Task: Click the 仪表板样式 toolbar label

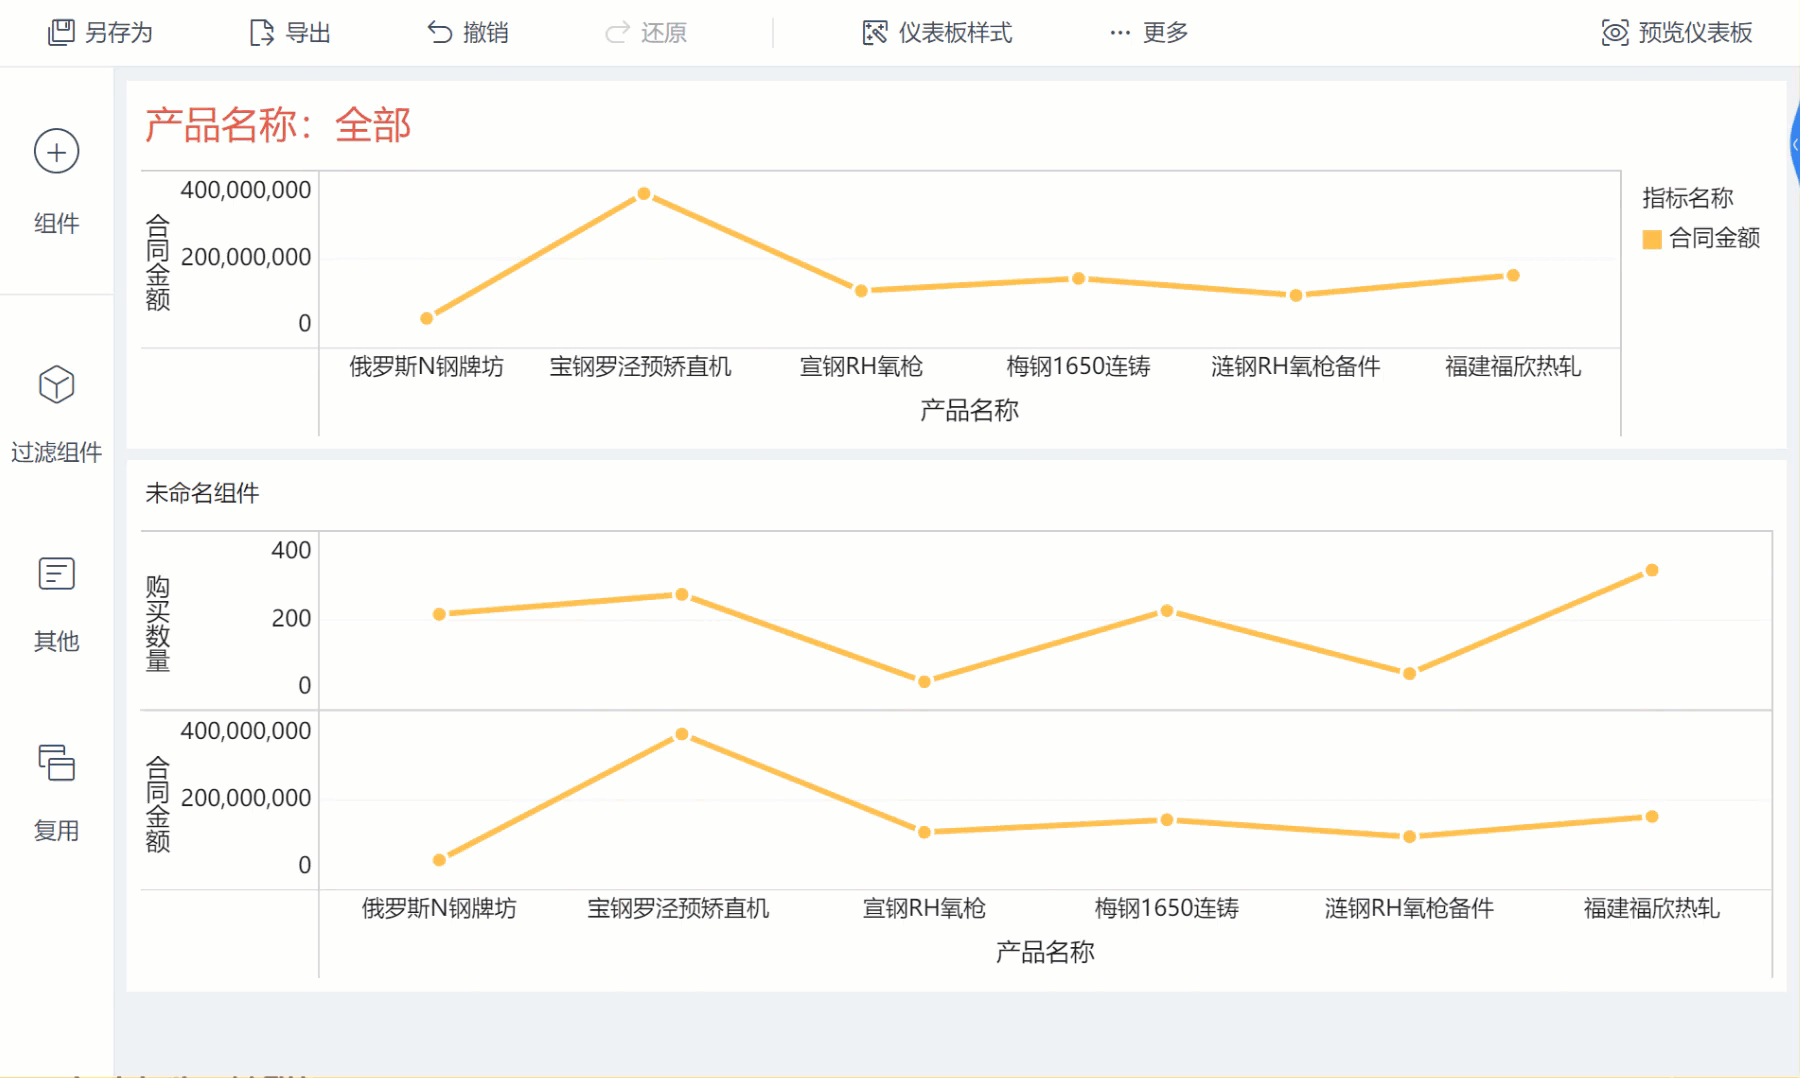Action: (x=955, y=33)
